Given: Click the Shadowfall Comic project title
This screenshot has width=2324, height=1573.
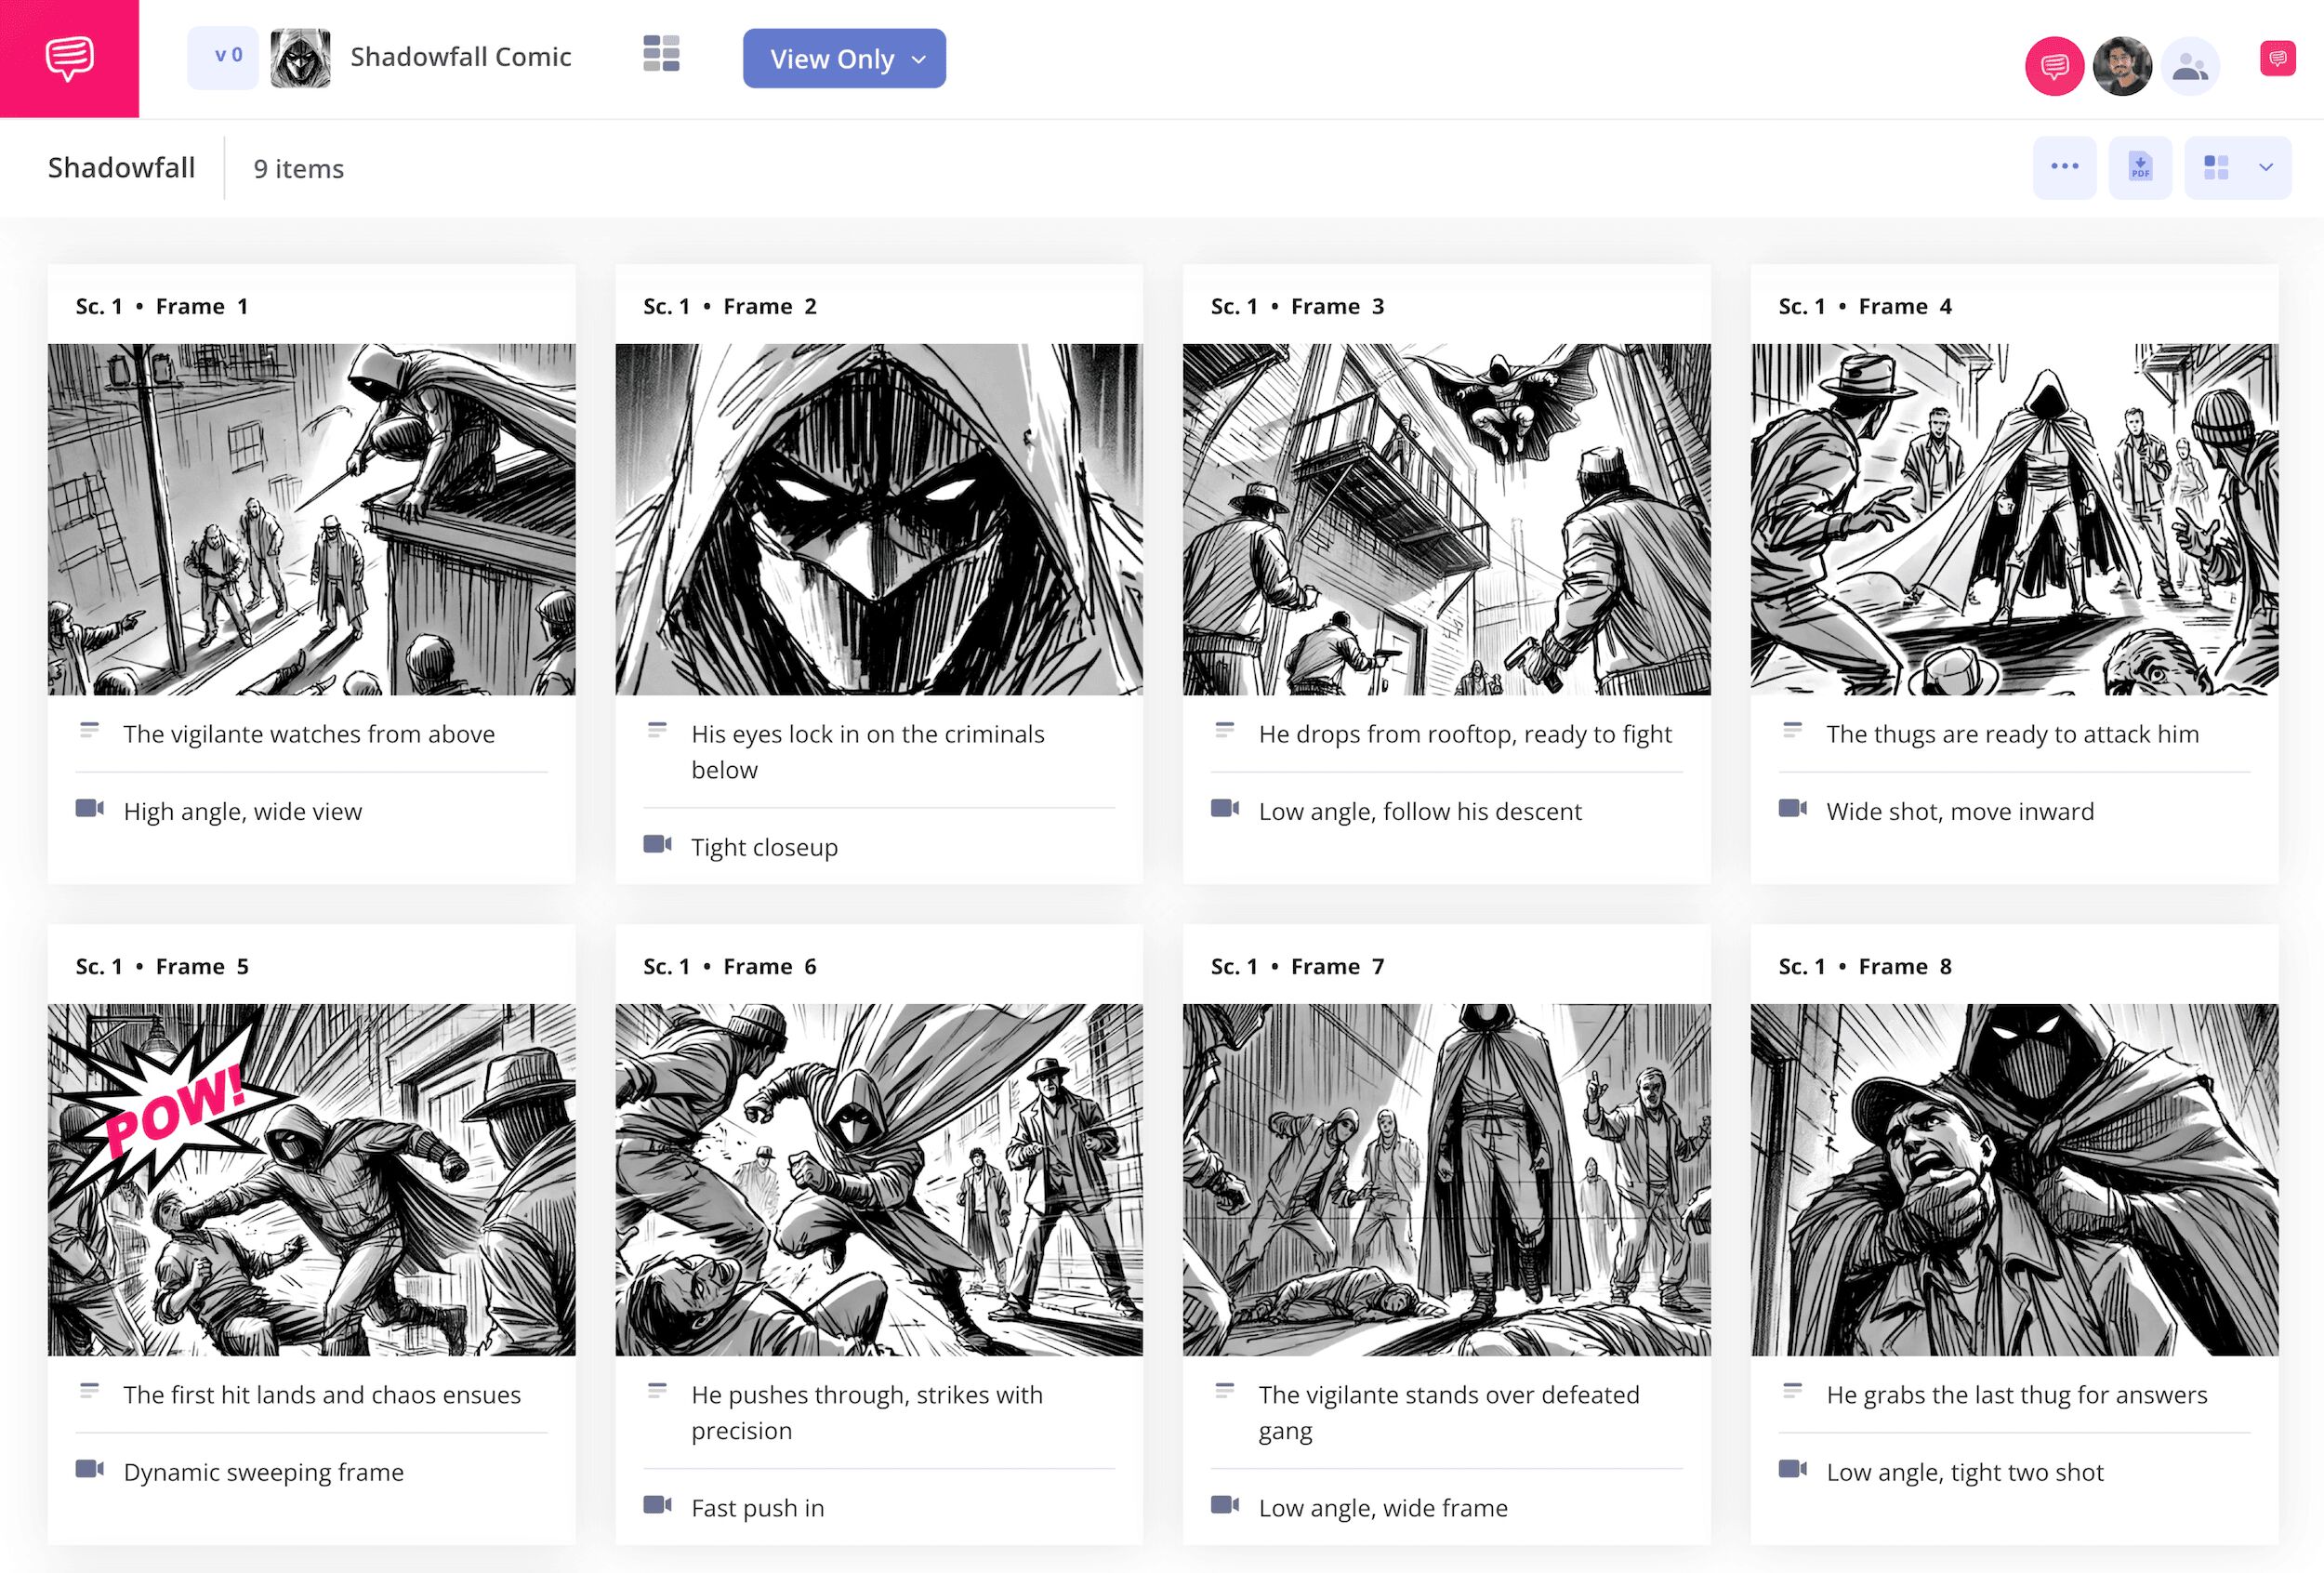Looking at the screenshot, I should tap(461, 57).
